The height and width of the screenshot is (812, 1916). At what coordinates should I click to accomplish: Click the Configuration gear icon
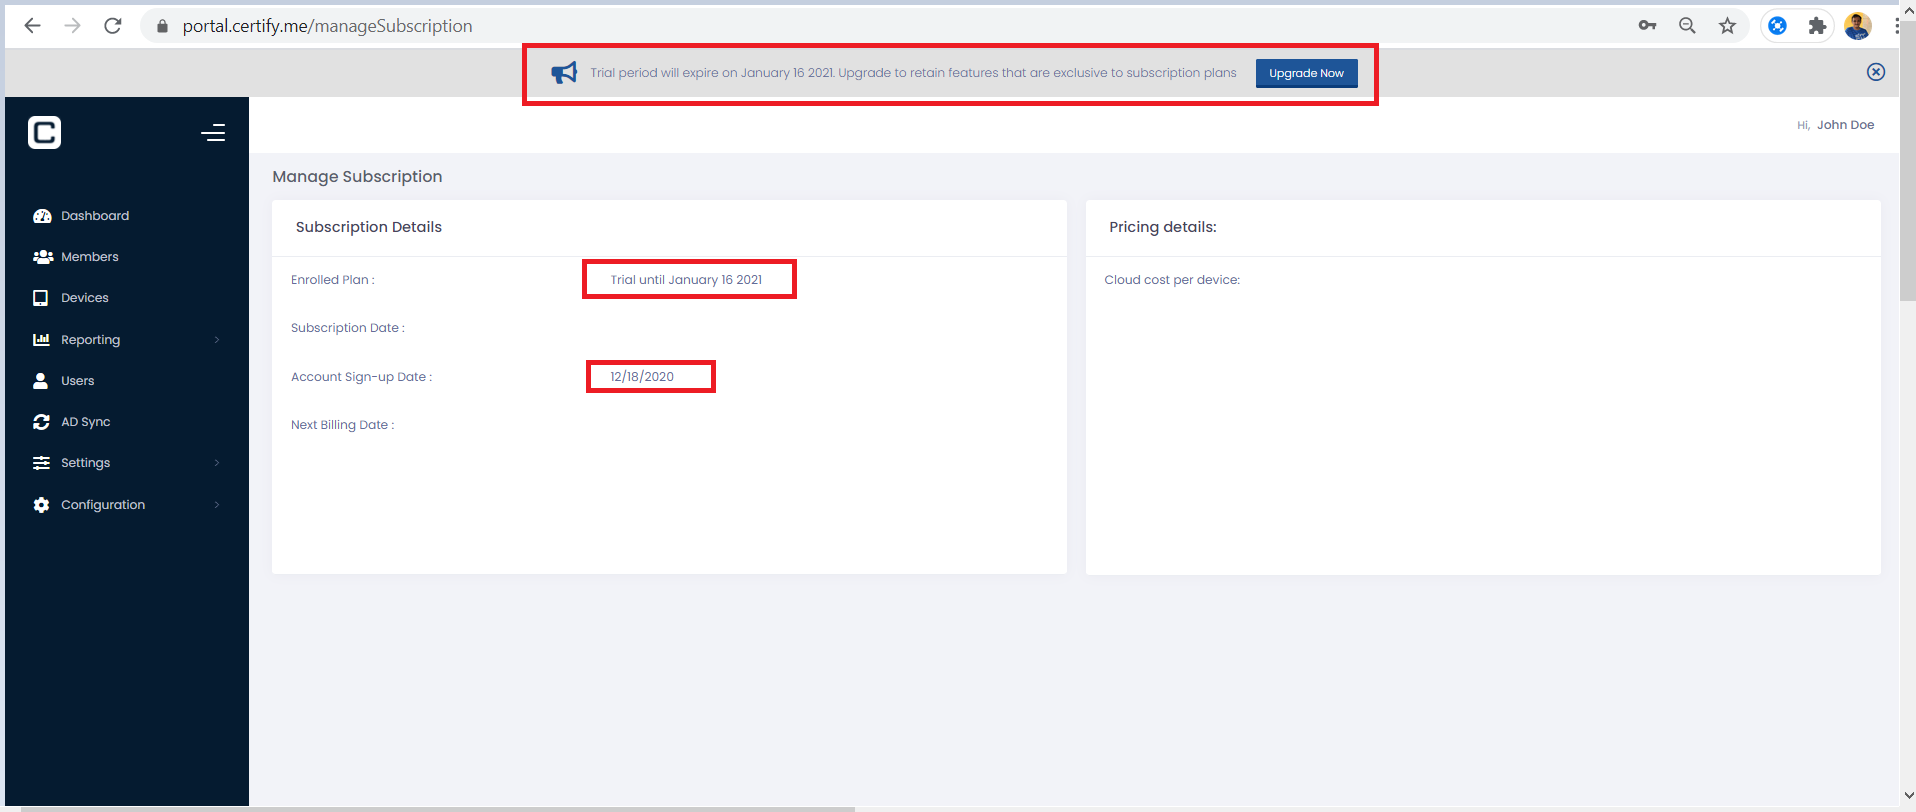[41, 505]
